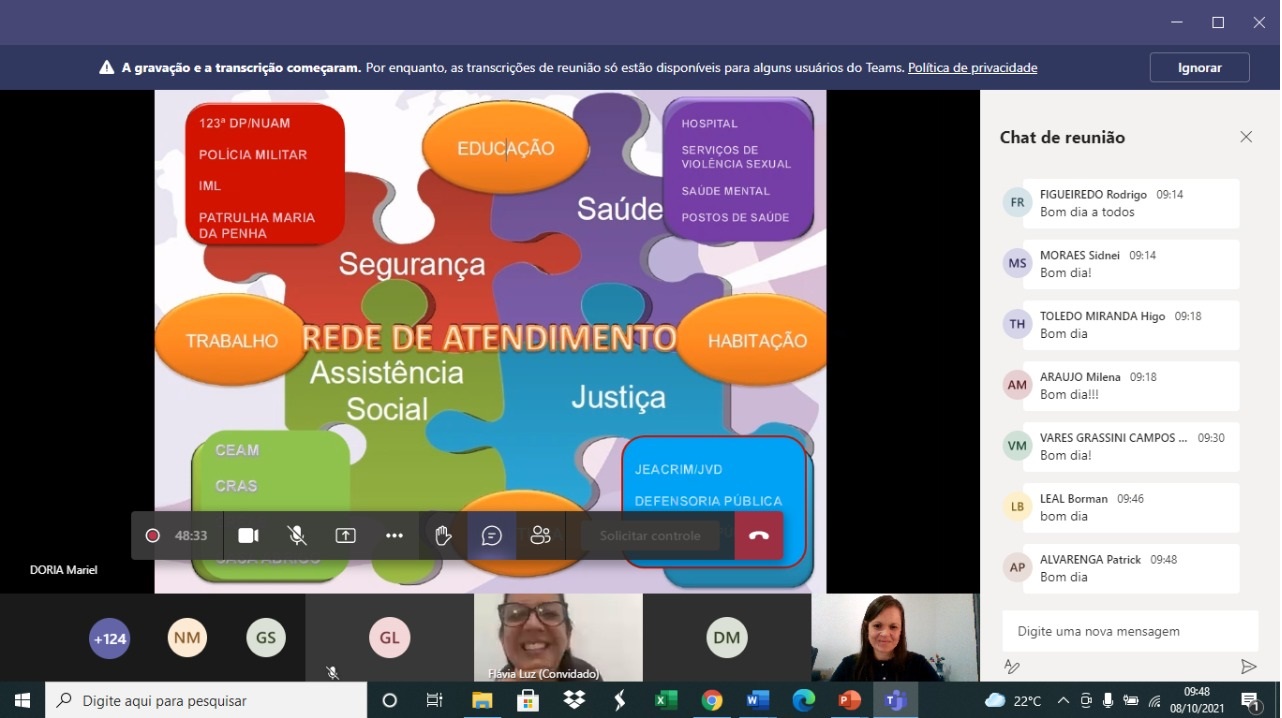This screenshot has width=1282, height=718.
Task: Open Dropbox from the taskbar
Action: pos(574,700)
